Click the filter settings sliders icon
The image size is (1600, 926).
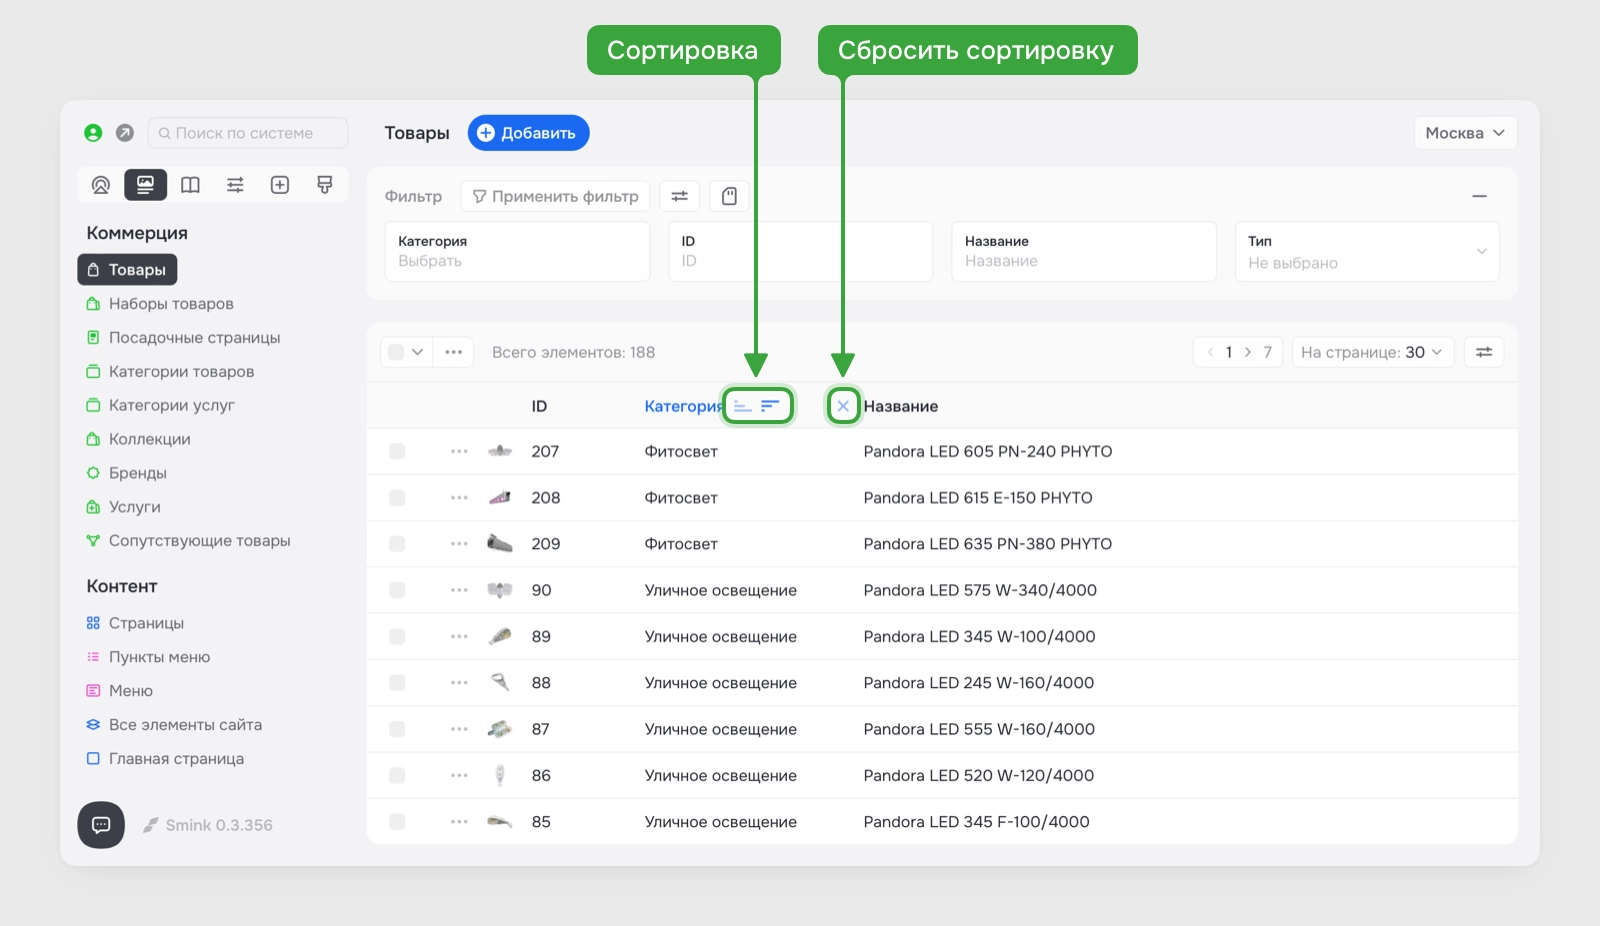pos(680,197)
